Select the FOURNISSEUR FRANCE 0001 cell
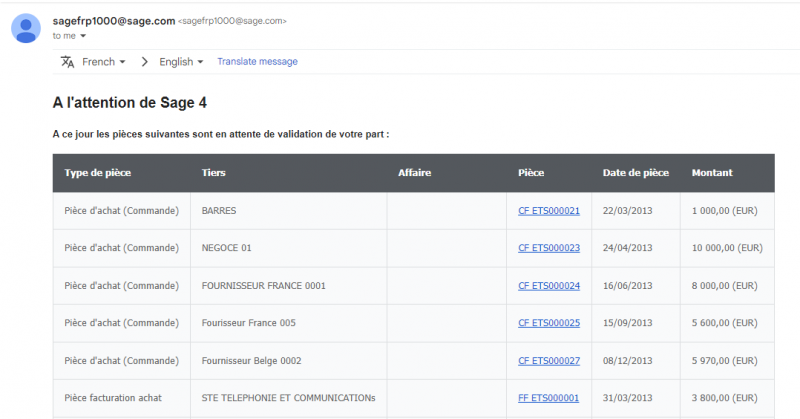The height and width of the screenshot is (419, 800). click(x=289, y=286)
